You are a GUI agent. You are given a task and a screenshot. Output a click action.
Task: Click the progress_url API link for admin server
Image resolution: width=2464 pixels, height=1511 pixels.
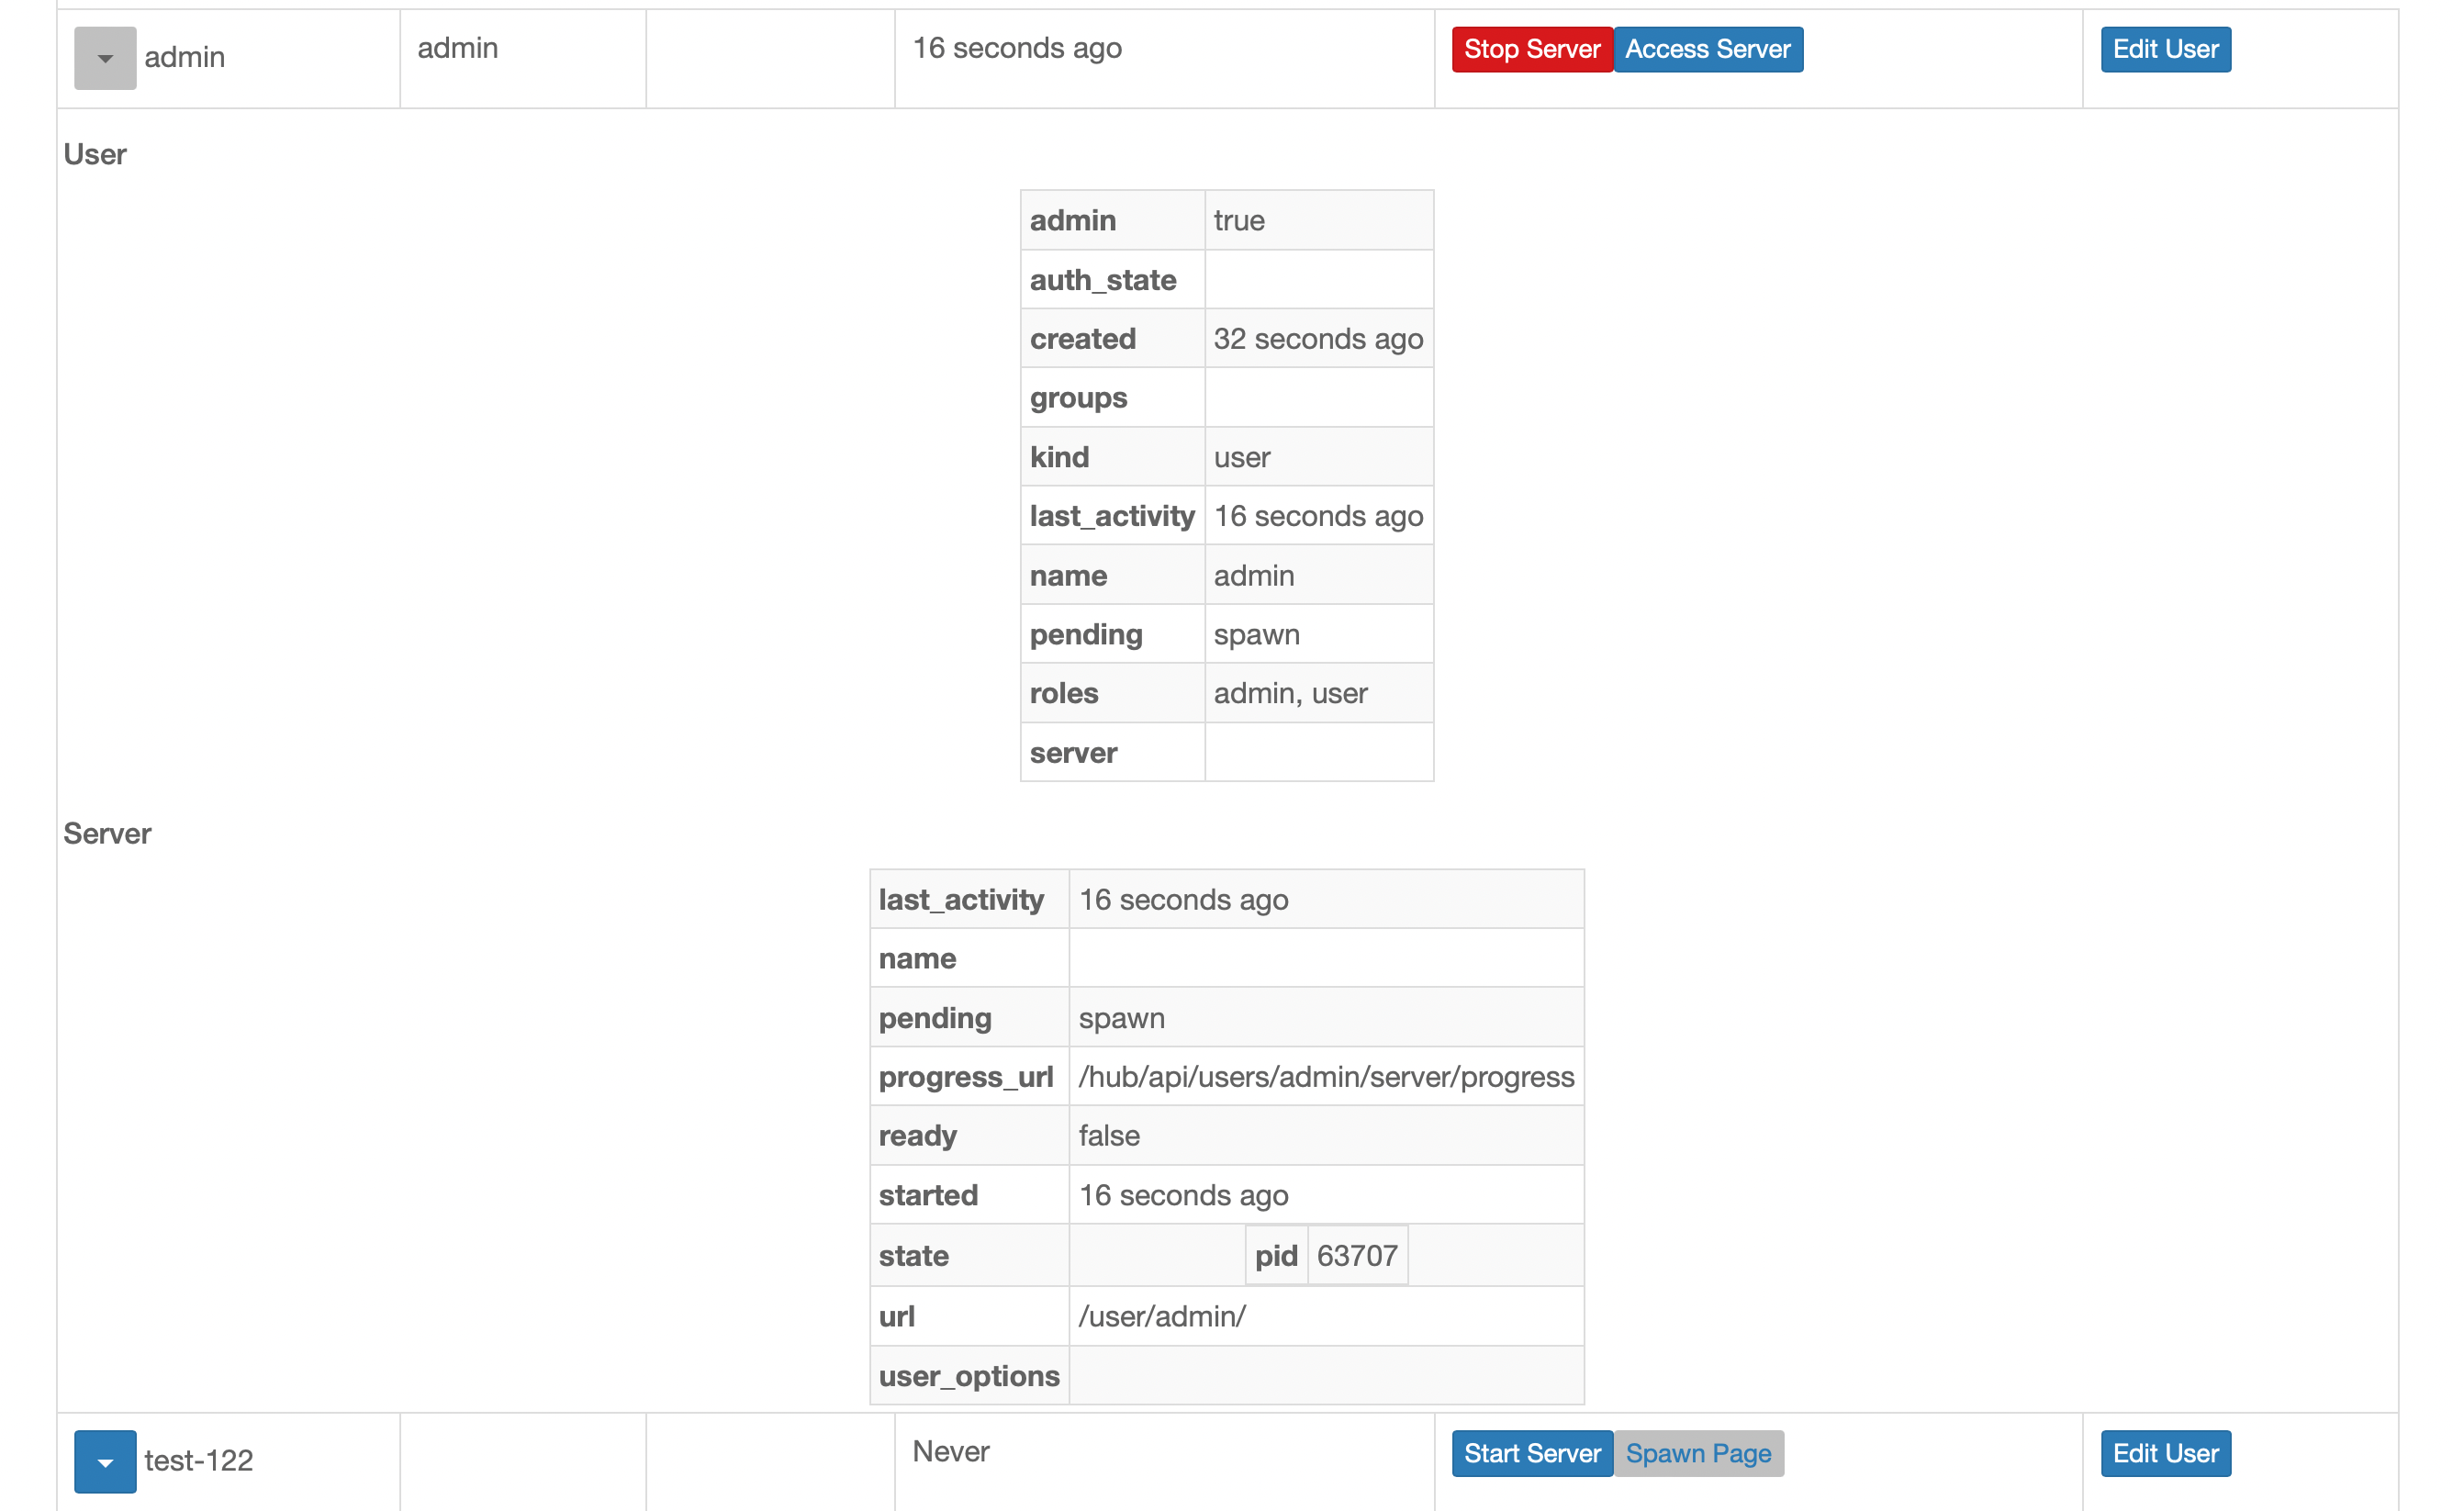[1326, 1077]
